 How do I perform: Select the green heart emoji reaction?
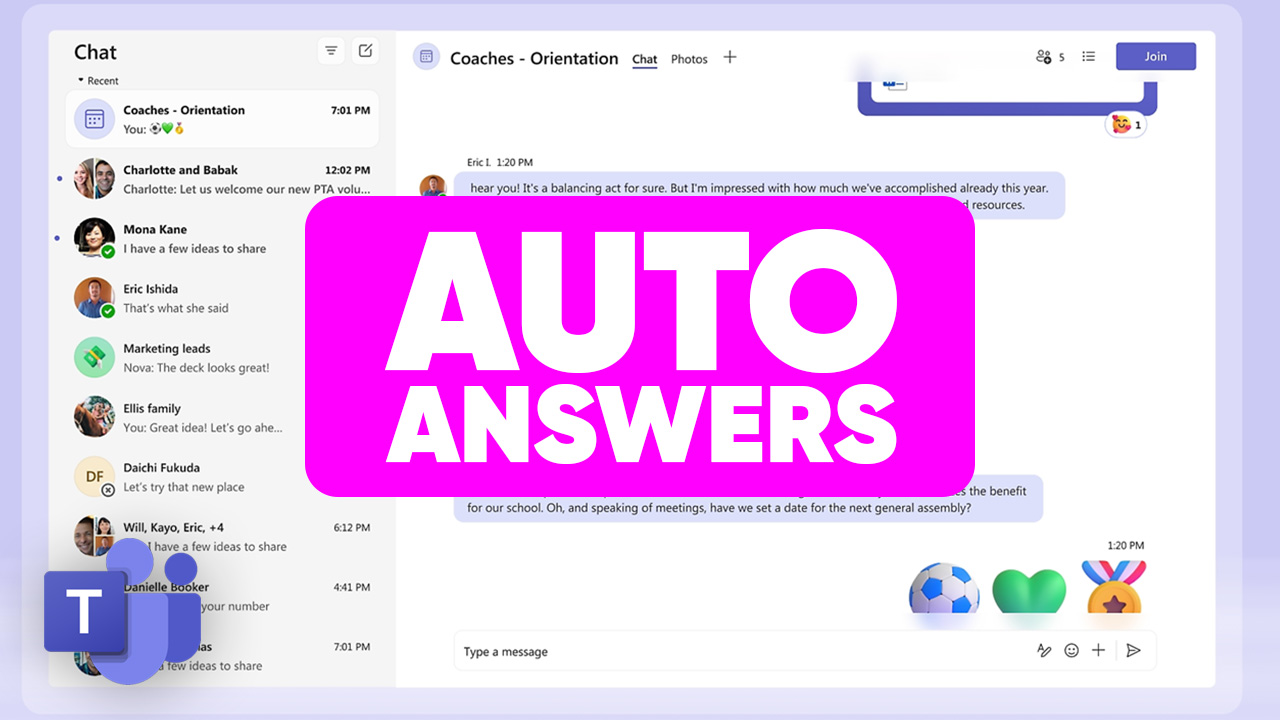tap(1029, 590)
